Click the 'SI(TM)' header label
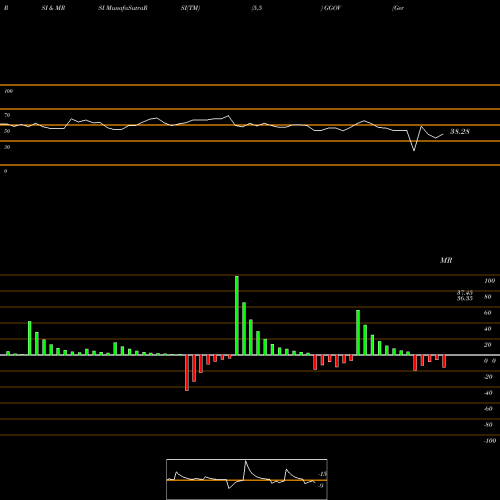The image size is (500, 500). coord(190,8)
